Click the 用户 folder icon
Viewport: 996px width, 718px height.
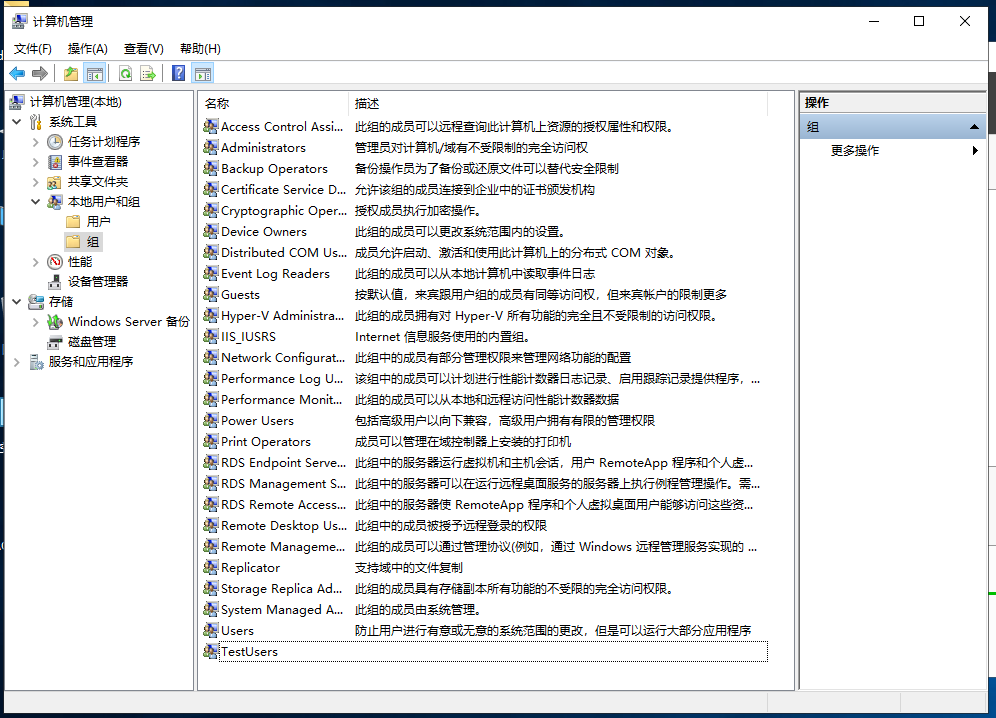coord(74,222)
